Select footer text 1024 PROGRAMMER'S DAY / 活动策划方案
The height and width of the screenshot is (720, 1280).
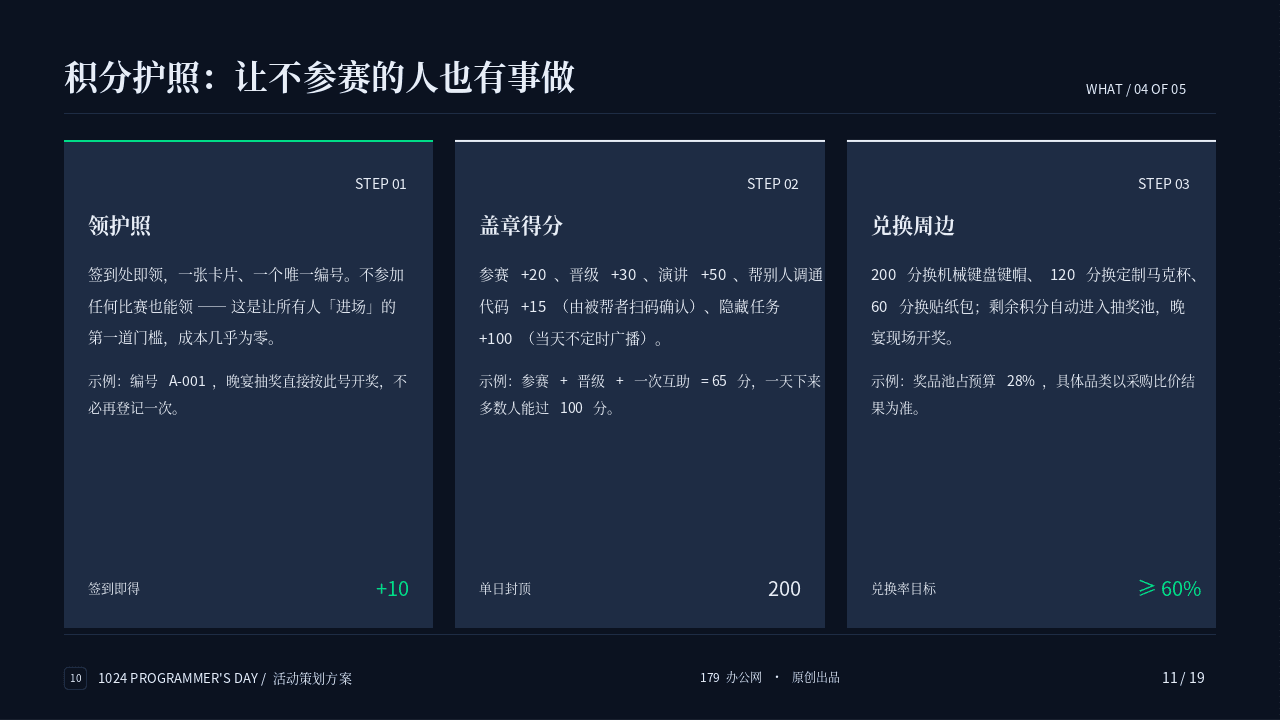coord(225,678)
